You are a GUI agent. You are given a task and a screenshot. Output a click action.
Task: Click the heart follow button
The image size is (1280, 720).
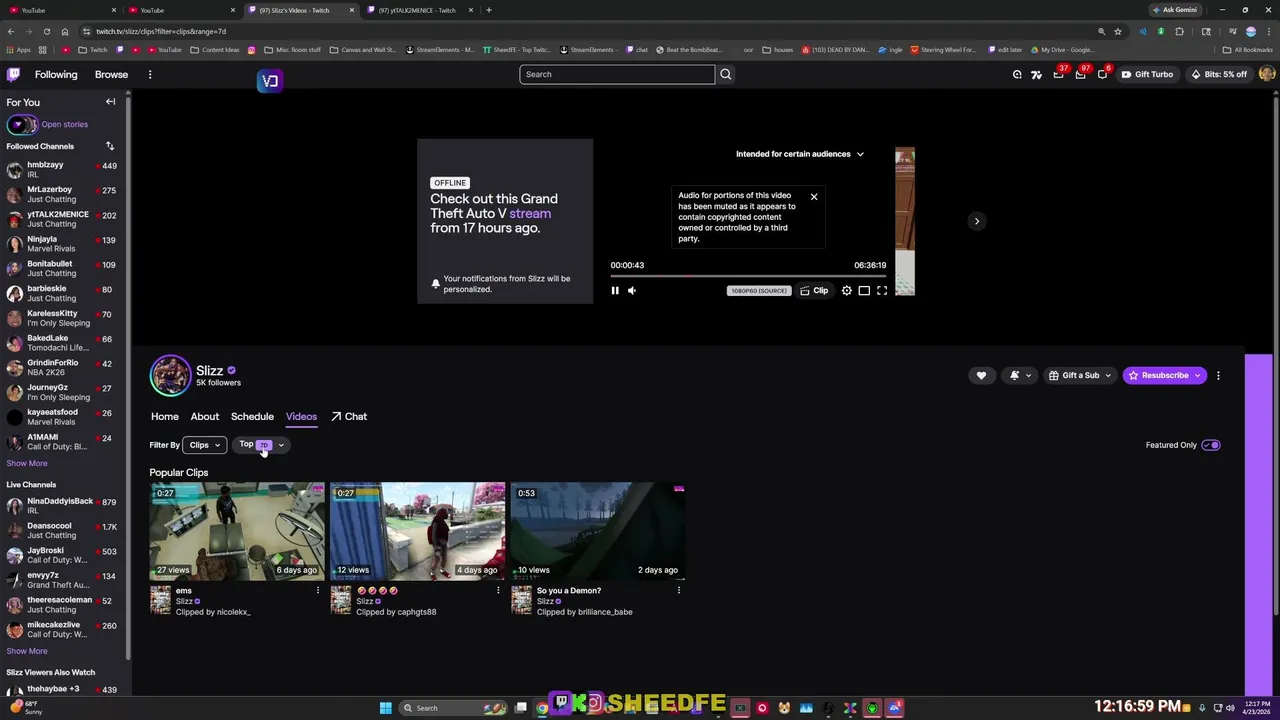(x=981, y=375)
